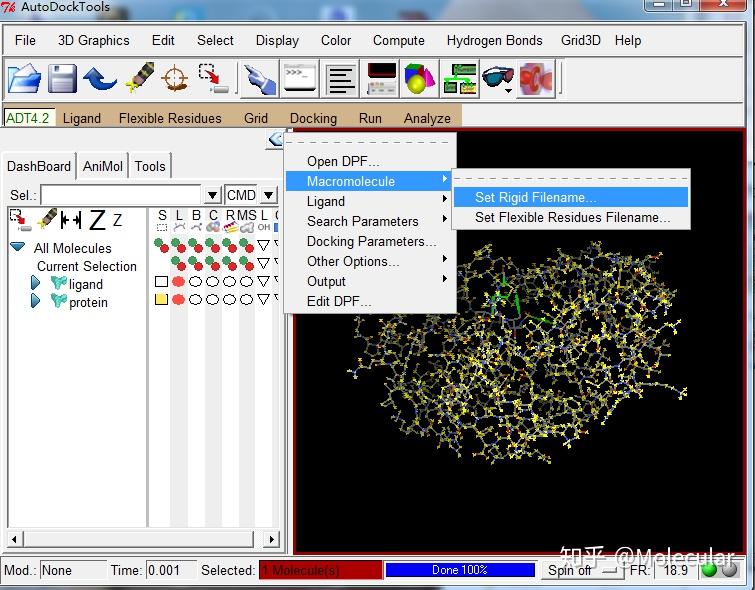The image size is (755, 590).
Task: Click the large Z icon in dashboard
Action: click(x=98, y=220)
